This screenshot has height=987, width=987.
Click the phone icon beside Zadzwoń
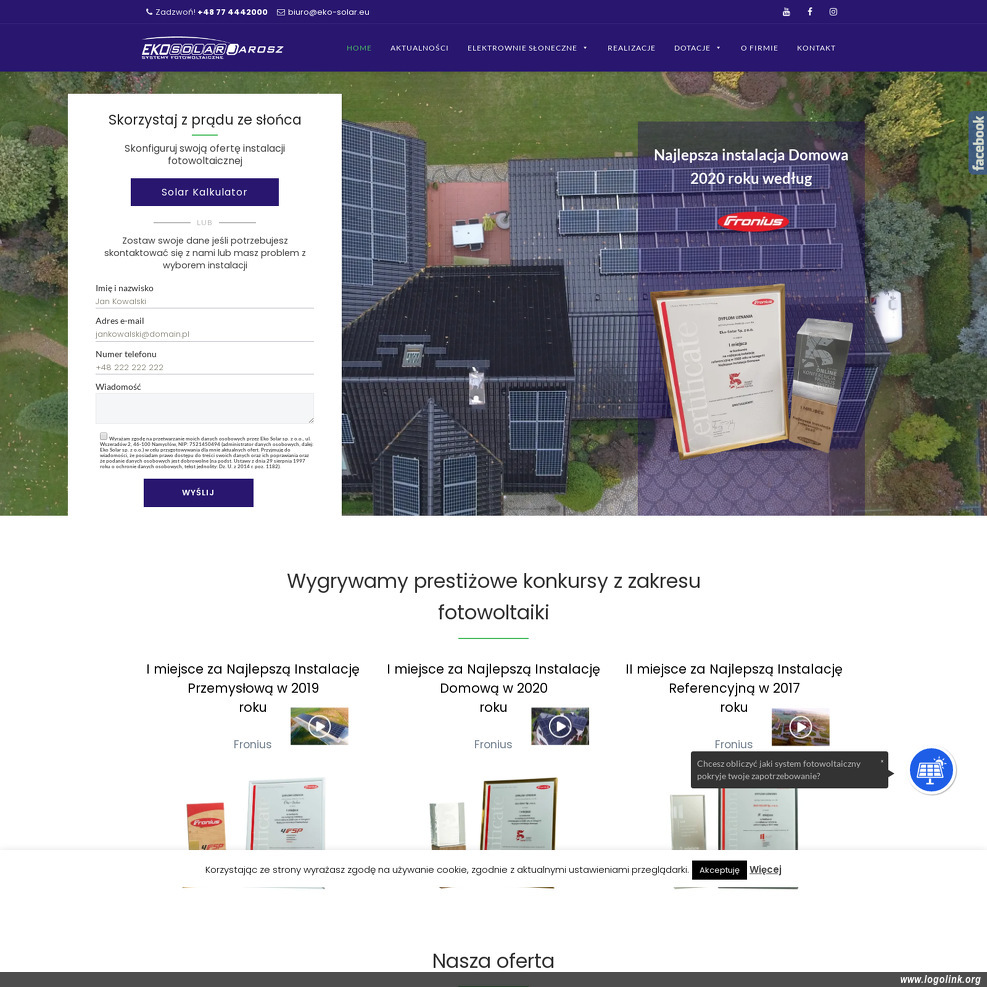click(x=149, y=12)
